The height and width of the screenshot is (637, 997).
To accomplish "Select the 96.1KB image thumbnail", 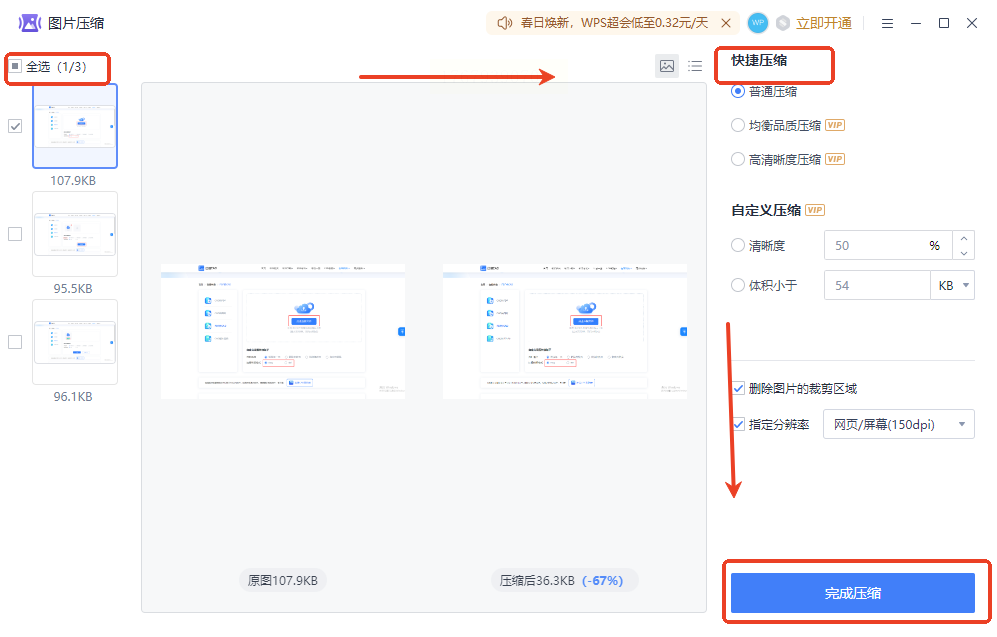I will tap(75, 342).
